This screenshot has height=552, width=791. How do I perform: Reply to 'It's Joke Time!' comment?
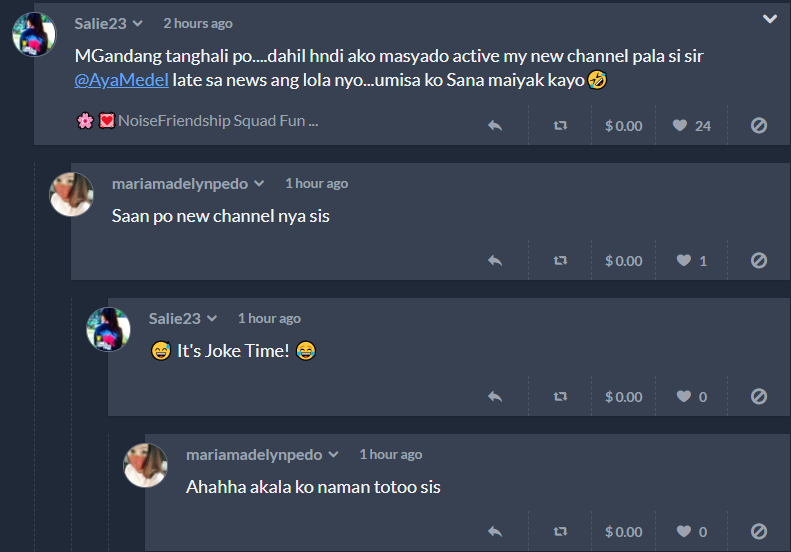(x=495, y=397)
